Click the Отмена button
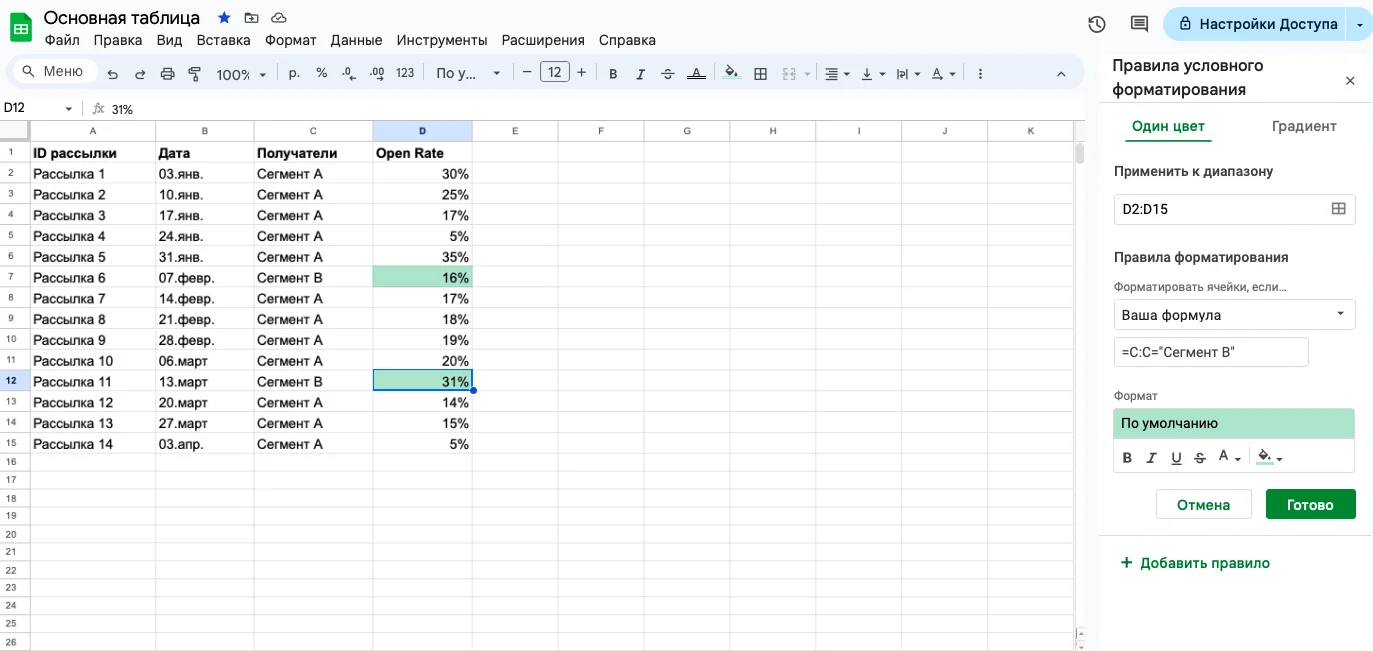 point(1203,504)
